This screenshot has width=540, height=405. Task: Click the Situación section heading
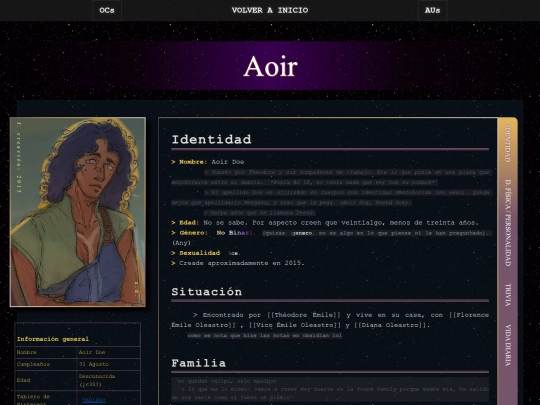pos(207,292)
